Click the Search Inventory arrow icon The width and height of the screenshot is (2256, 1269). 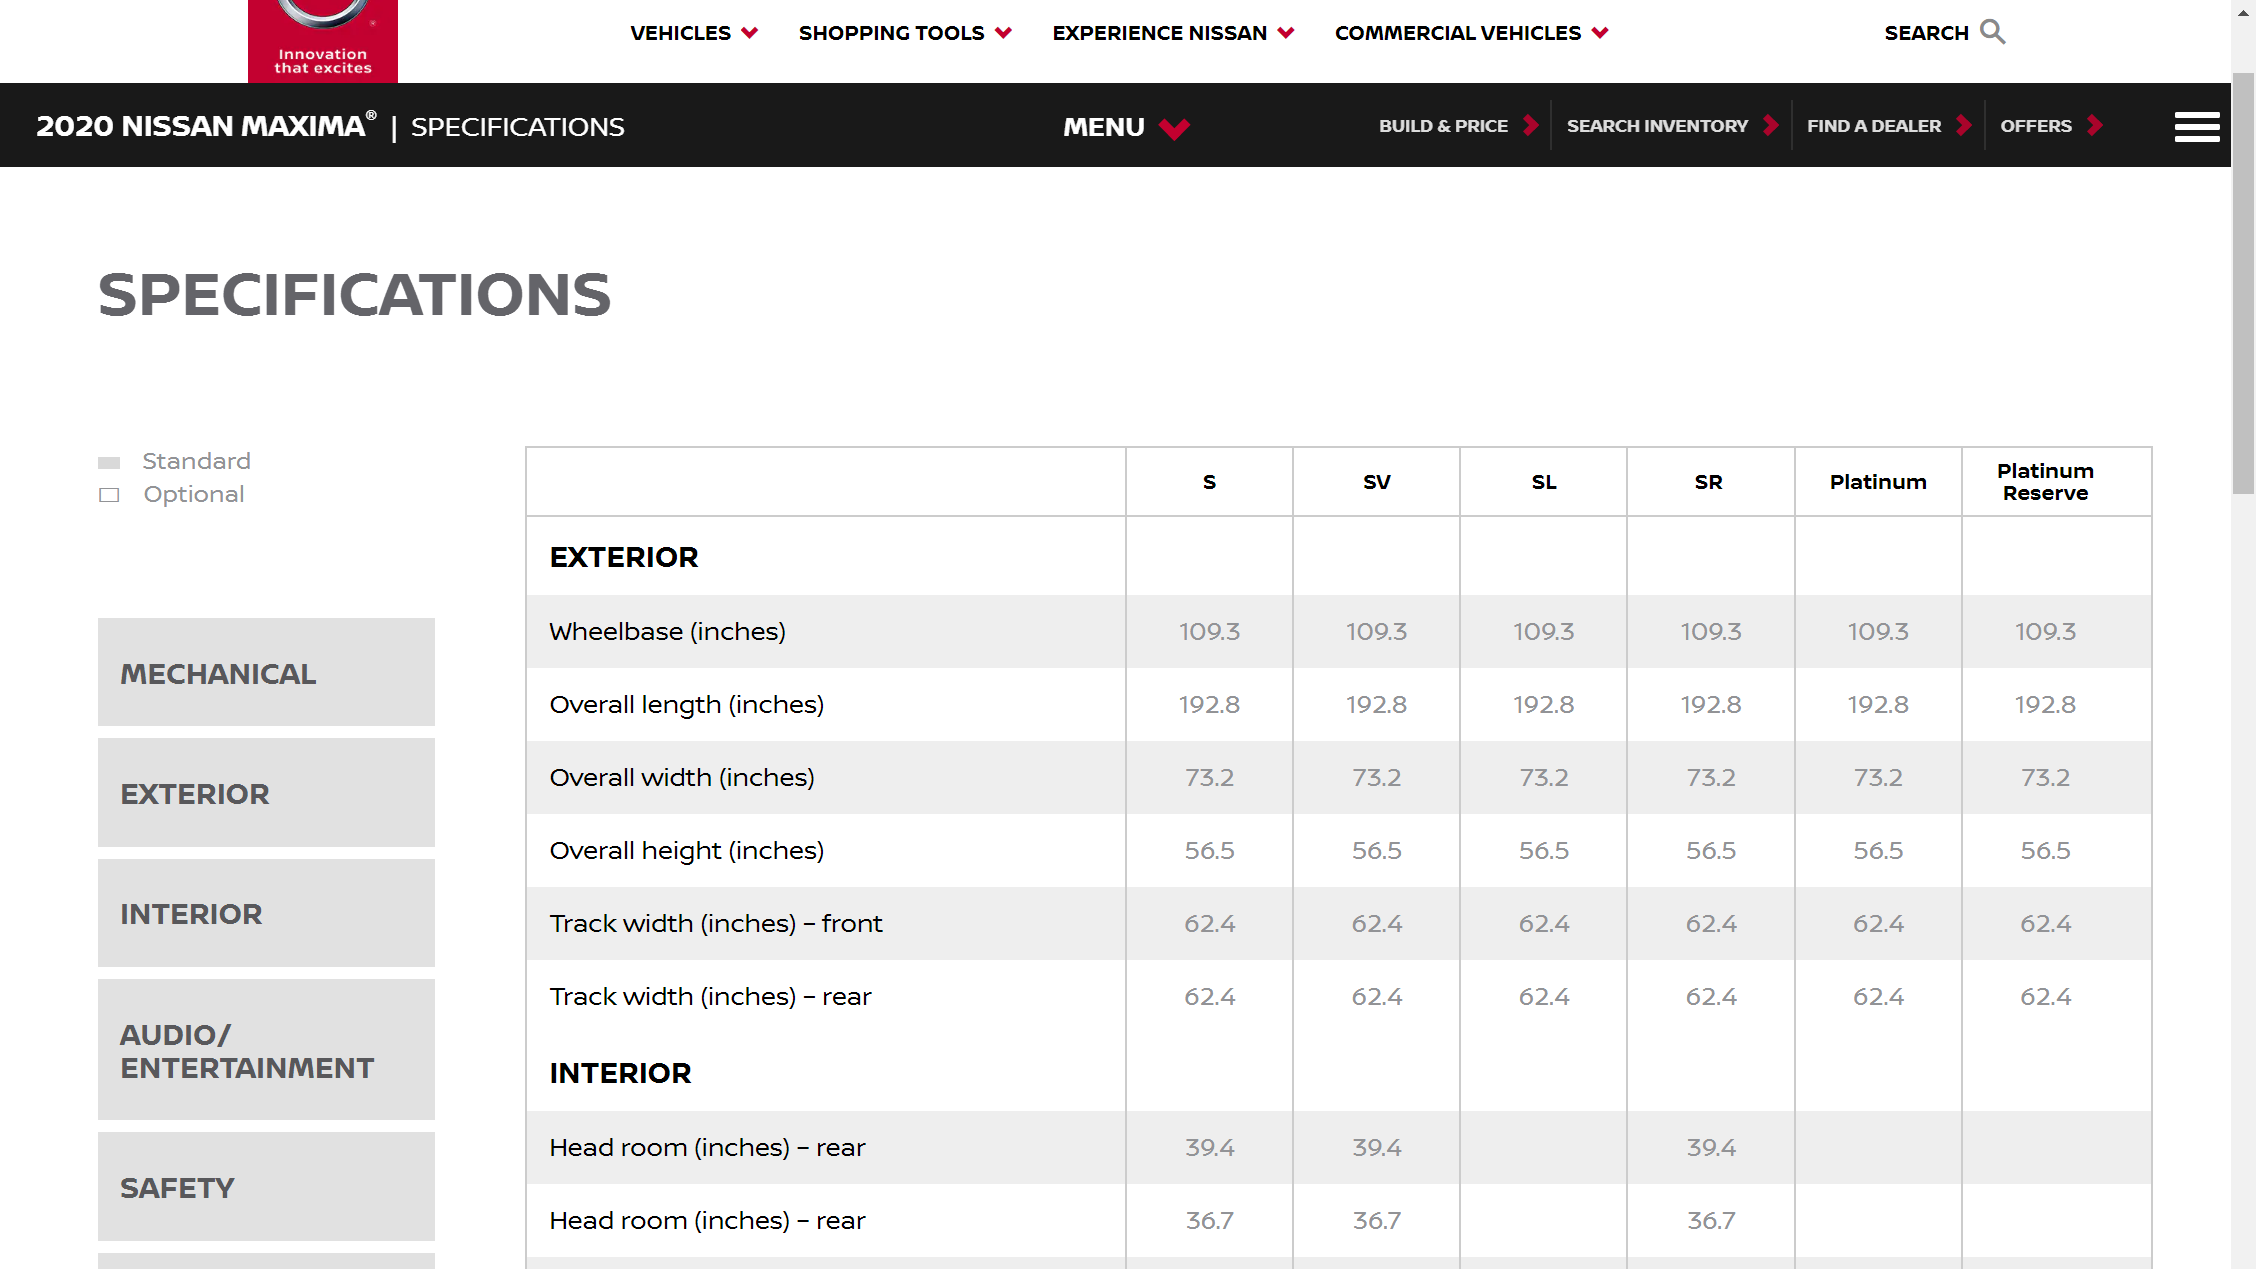point(1771,126)
